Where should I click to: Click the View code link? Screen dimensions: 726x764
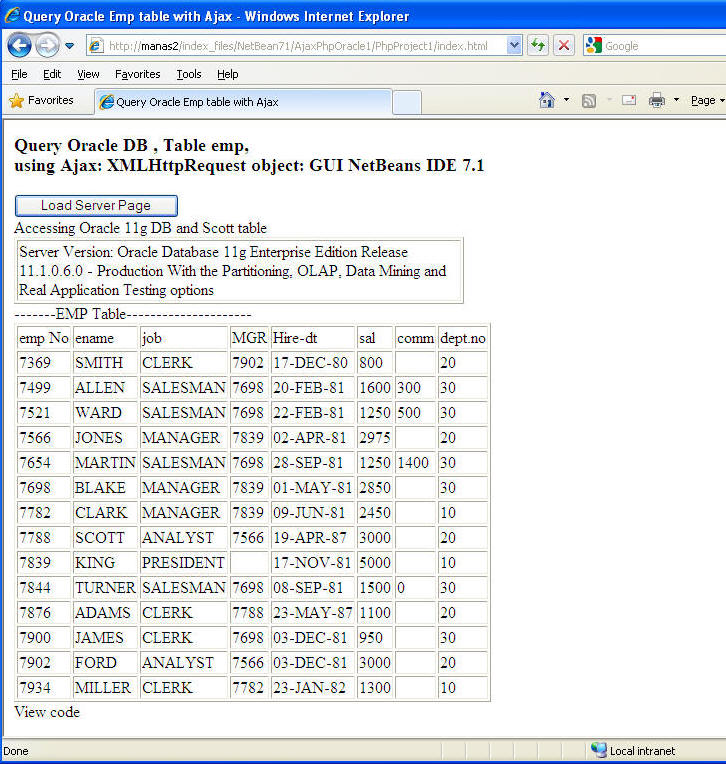coord(47,712)
